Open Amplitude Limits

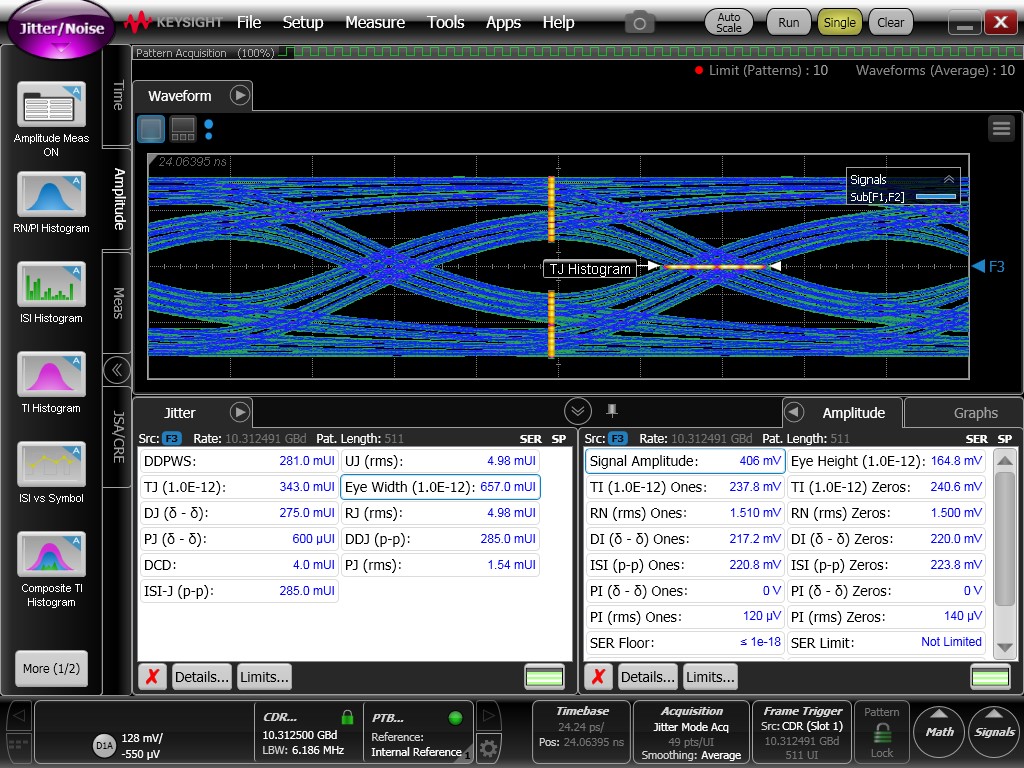coord(710,677)
